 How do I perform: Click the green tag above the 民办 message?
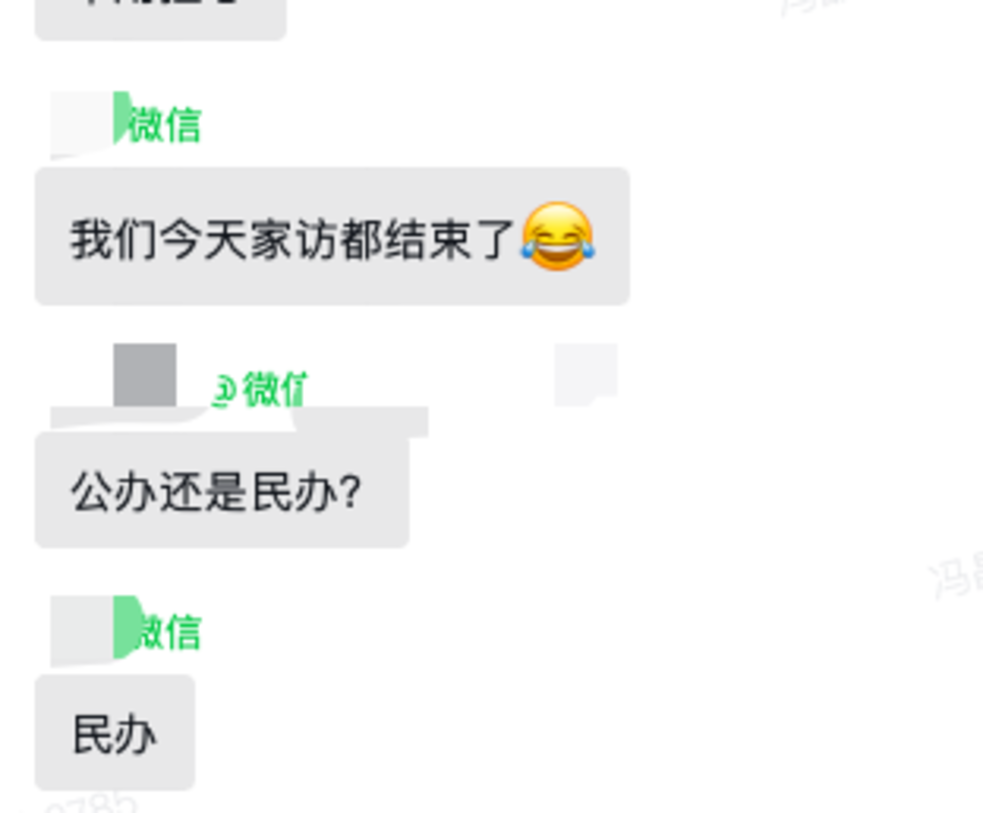tap(127, 626)
